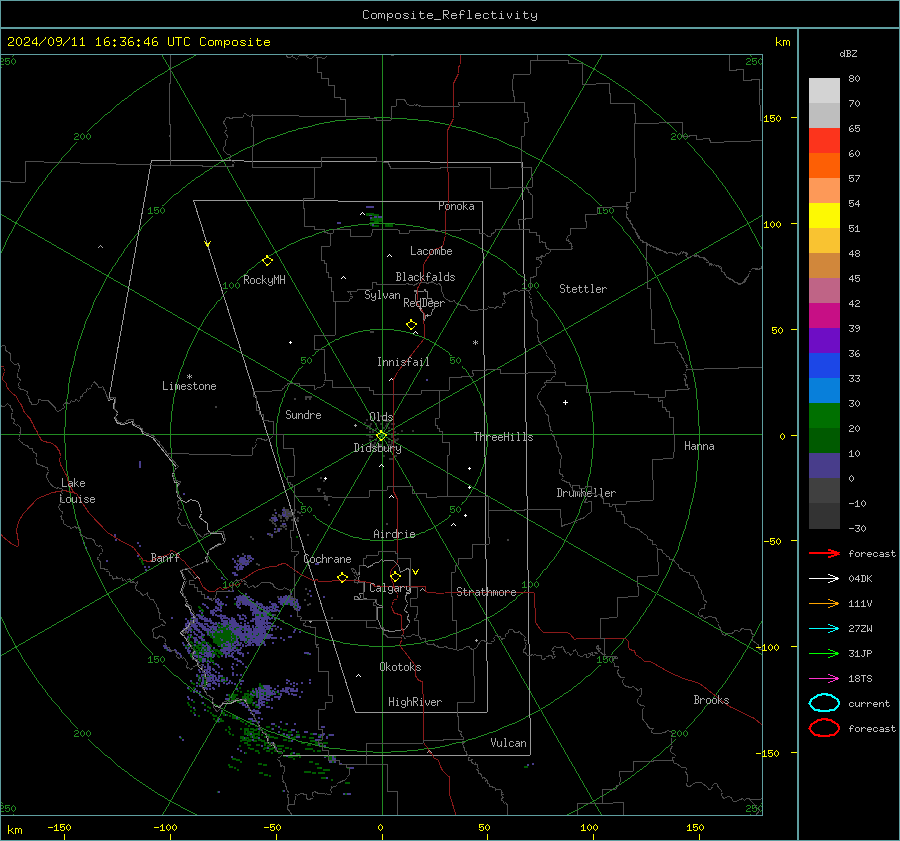
Task: Click the red 65 dBZ color swatch
Action: 824,141
